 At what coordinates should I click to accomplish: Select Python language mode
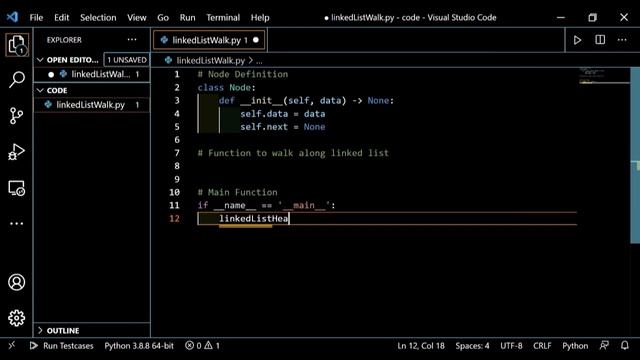point(575,346)
